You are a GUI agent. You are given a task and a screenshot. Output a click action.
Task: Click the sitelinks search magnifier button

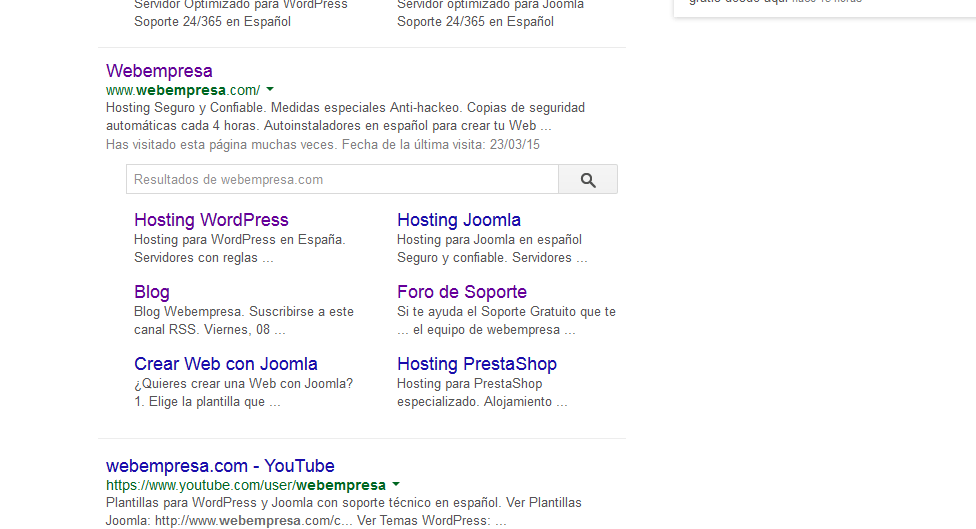[588, 179]
